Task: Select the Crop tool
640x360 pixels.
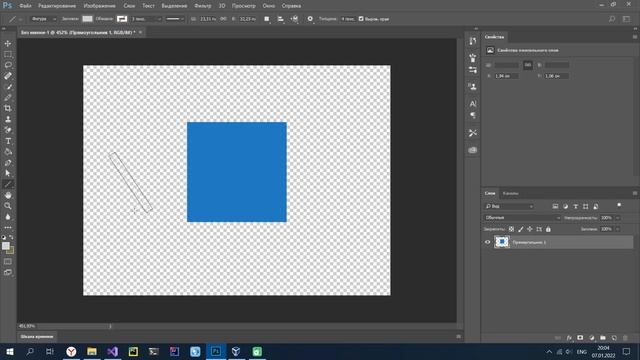Action: pos(8,109)
